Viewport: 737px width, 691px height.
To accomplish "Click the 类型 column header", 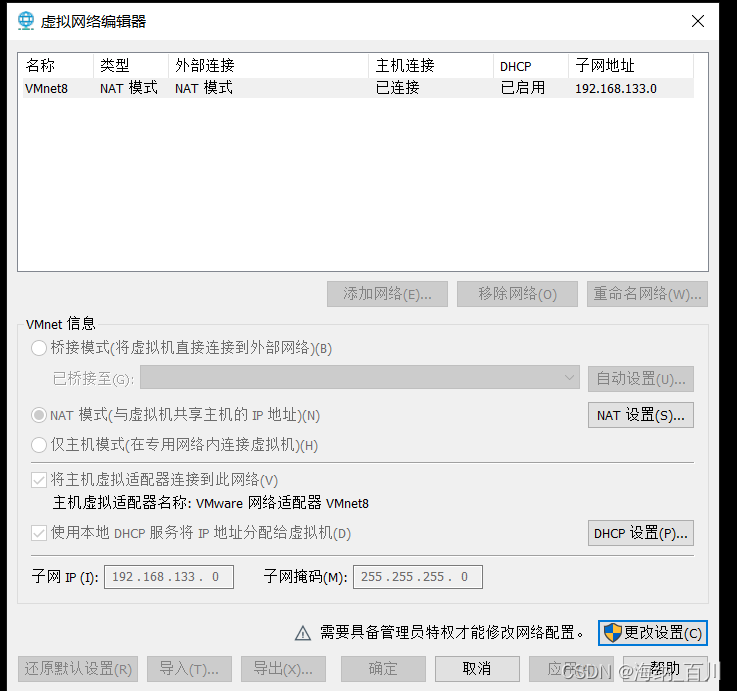I will 131,65.
